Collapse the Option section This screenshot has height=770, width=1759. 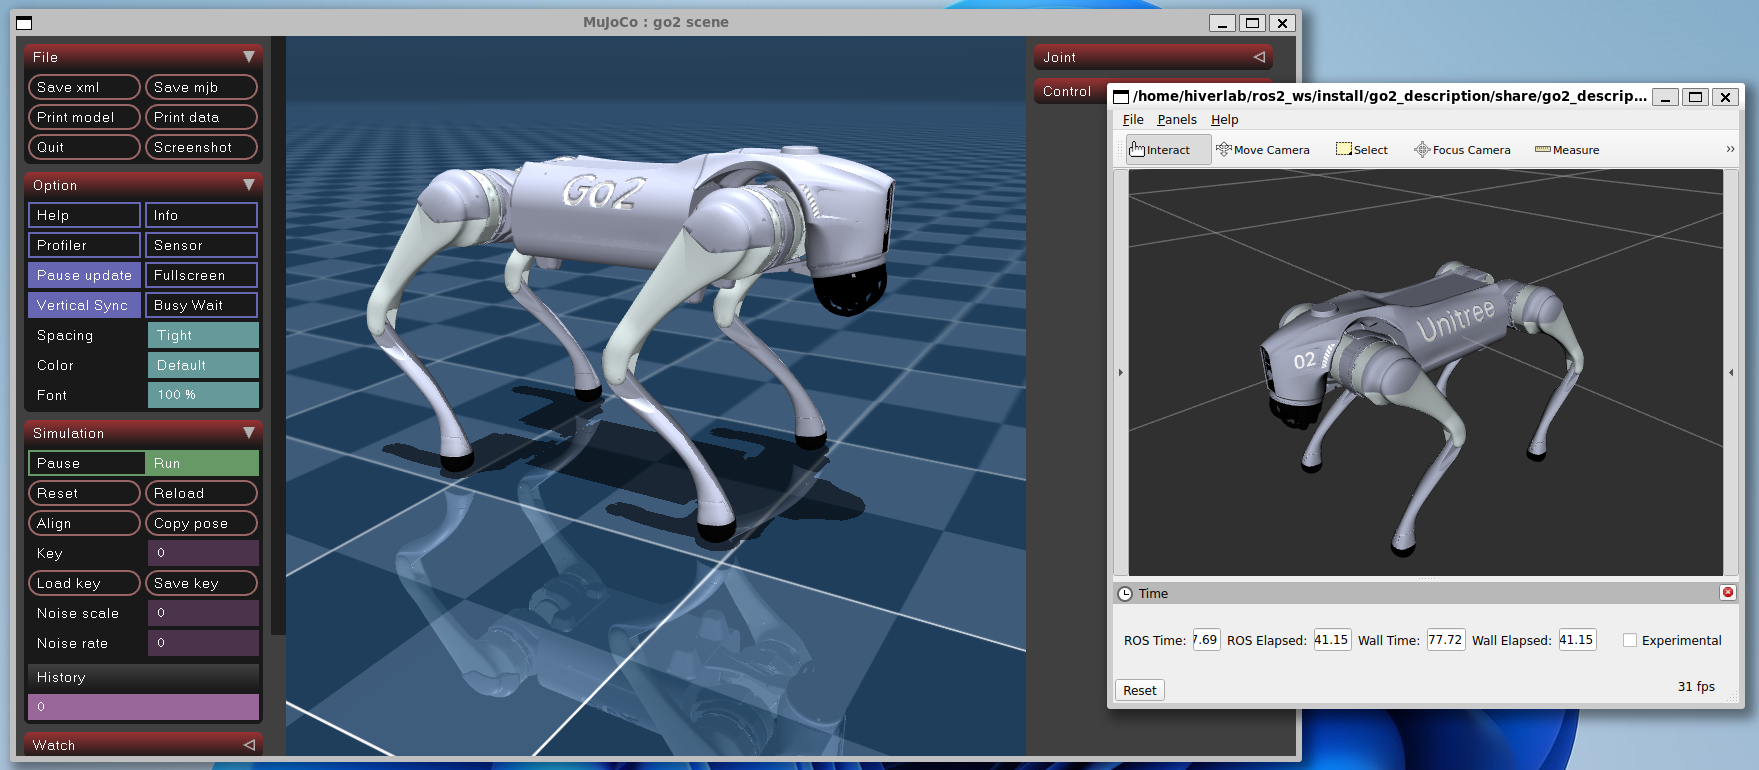pyautogui.click(x=143, y=185)
